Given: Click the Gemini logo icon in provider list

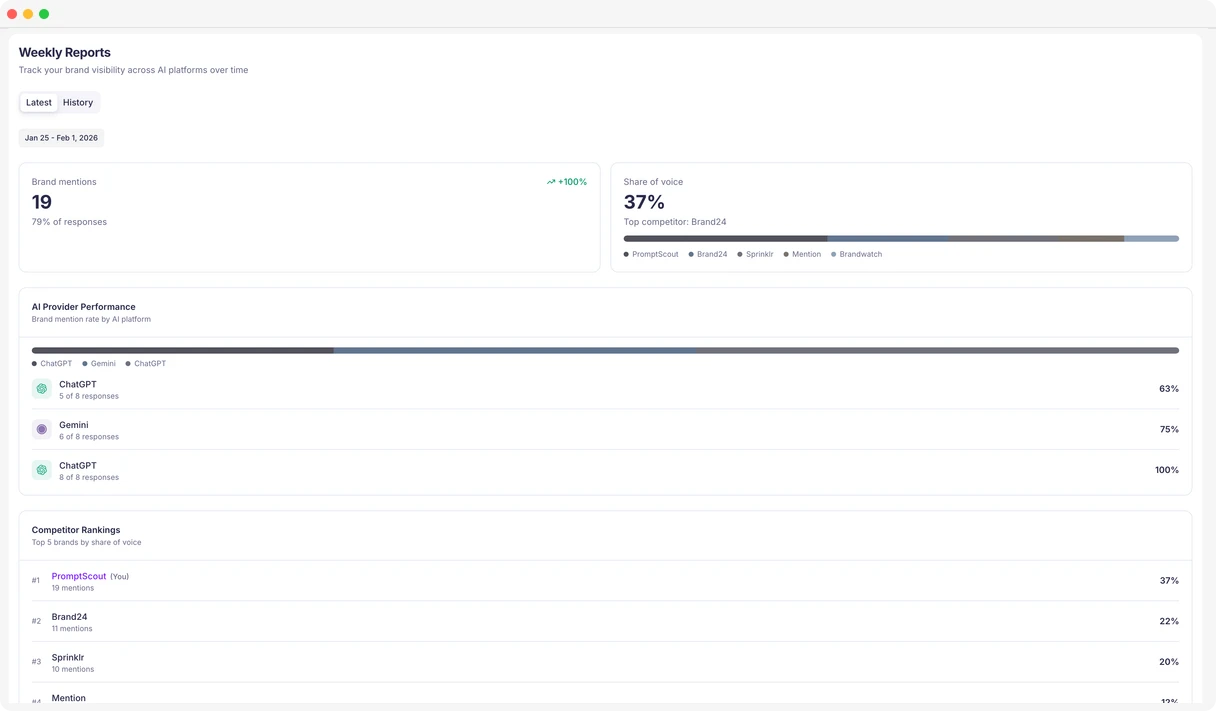Looking at the screenshot, I should (x=41, y=429).
